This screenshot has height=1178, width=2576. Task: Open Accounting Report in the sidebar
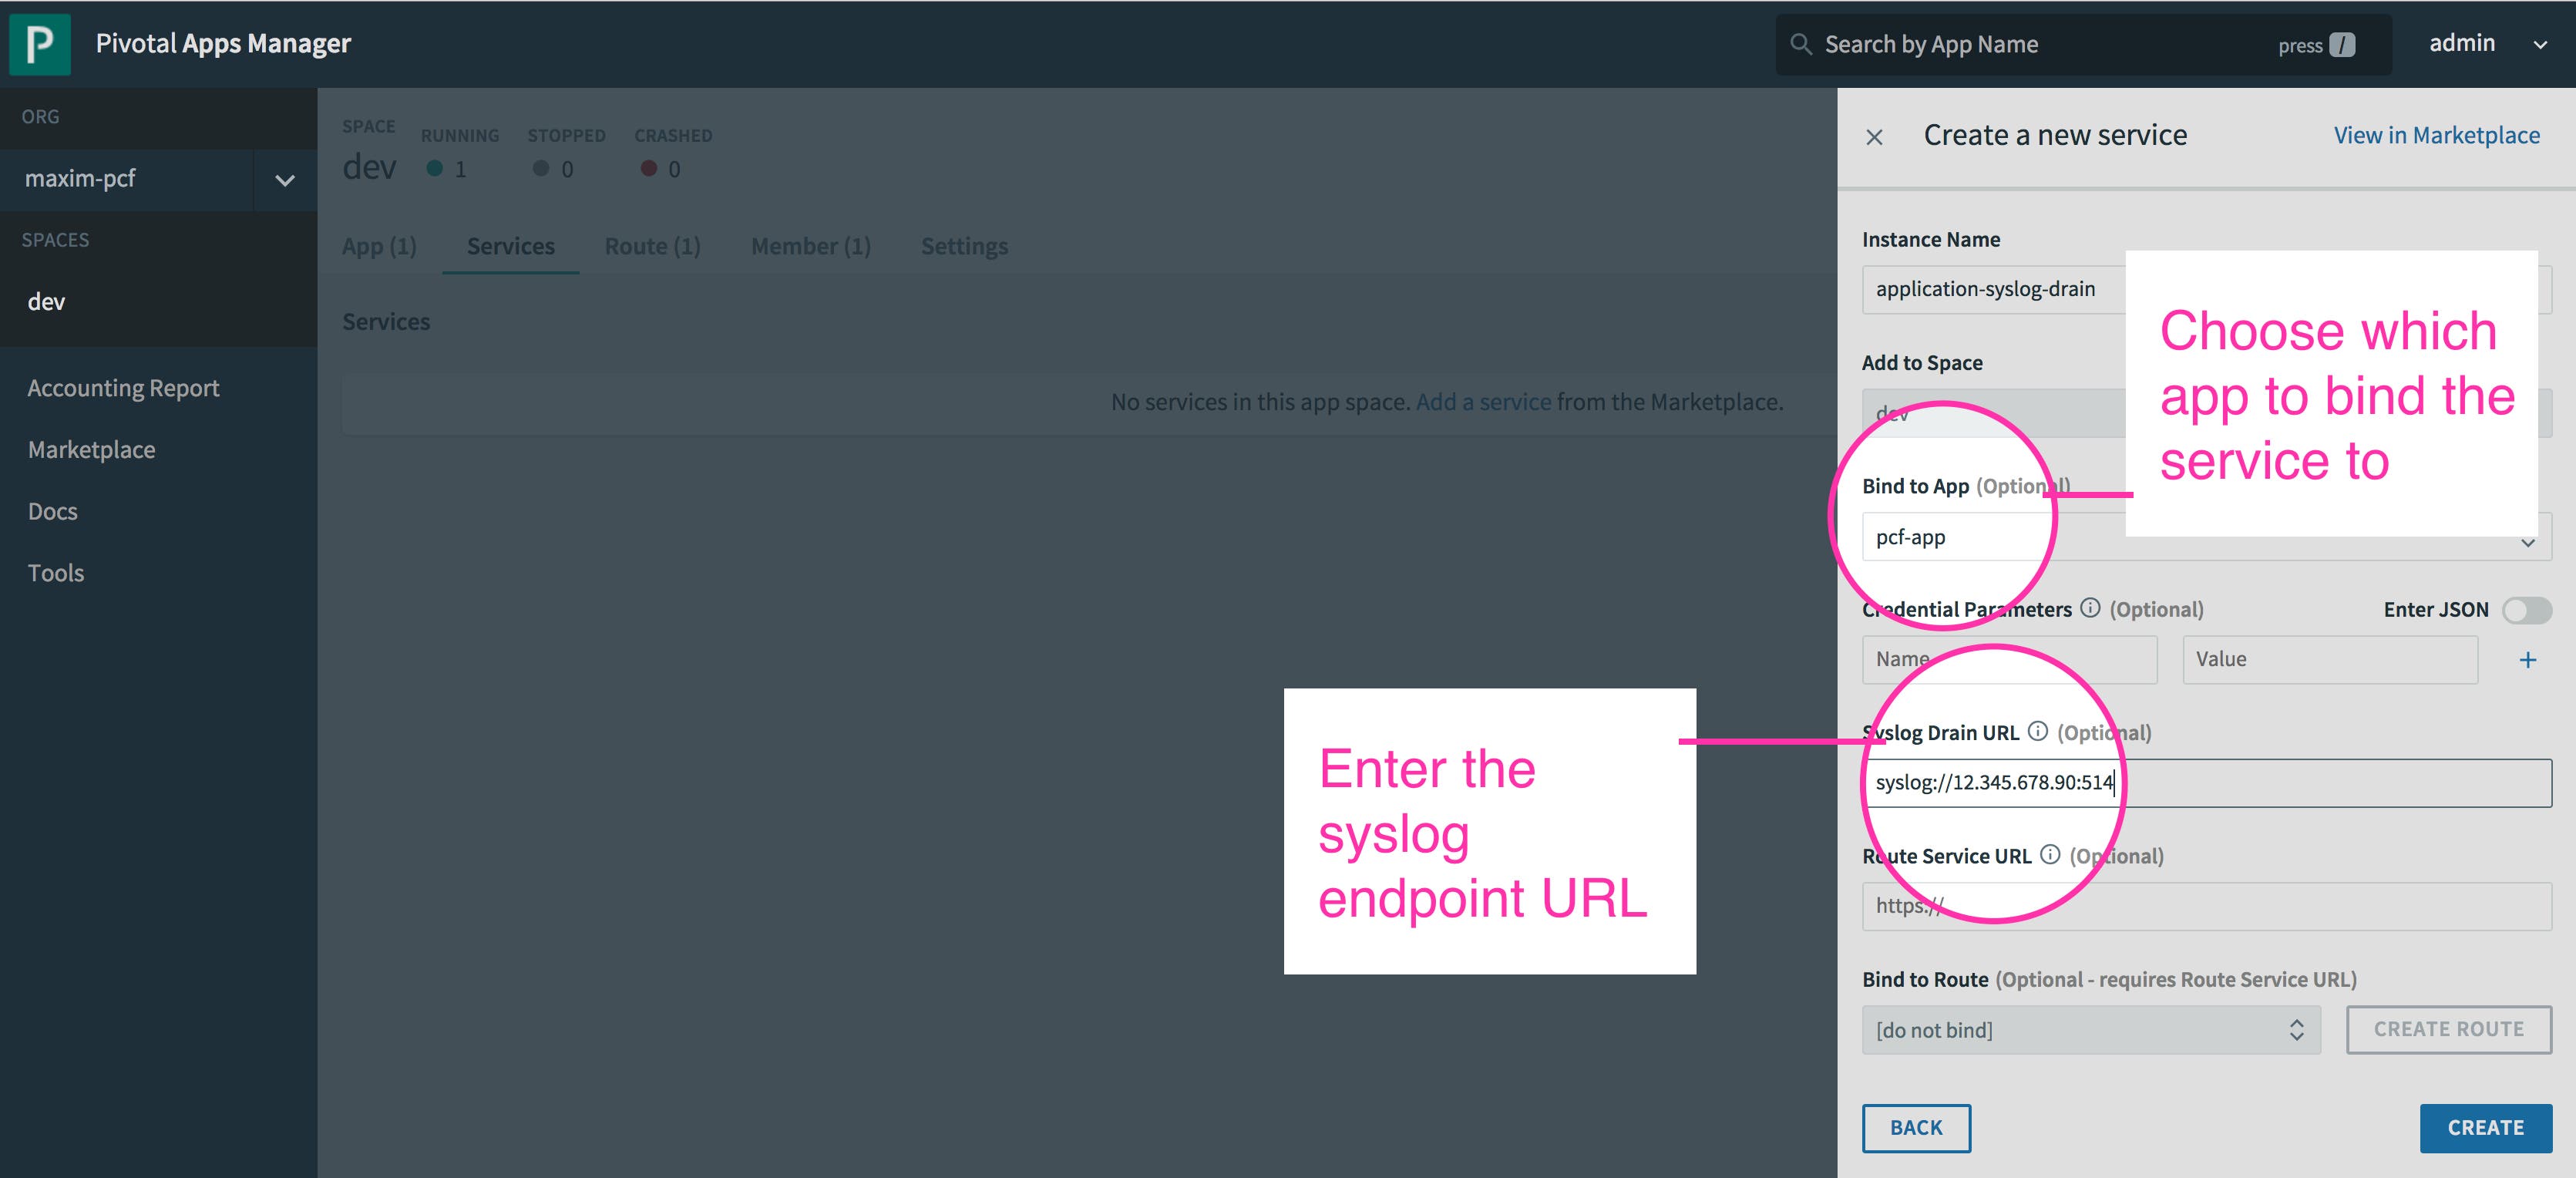(123, 388)
